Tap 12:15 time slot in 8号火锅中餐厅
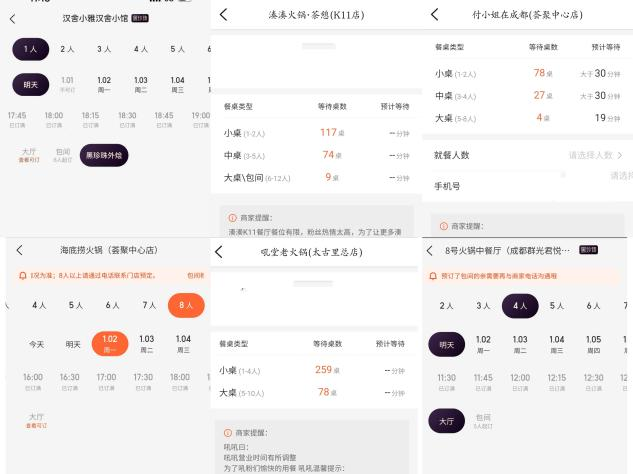The width and height of the screenshot is (633, 474). (557, 382)
